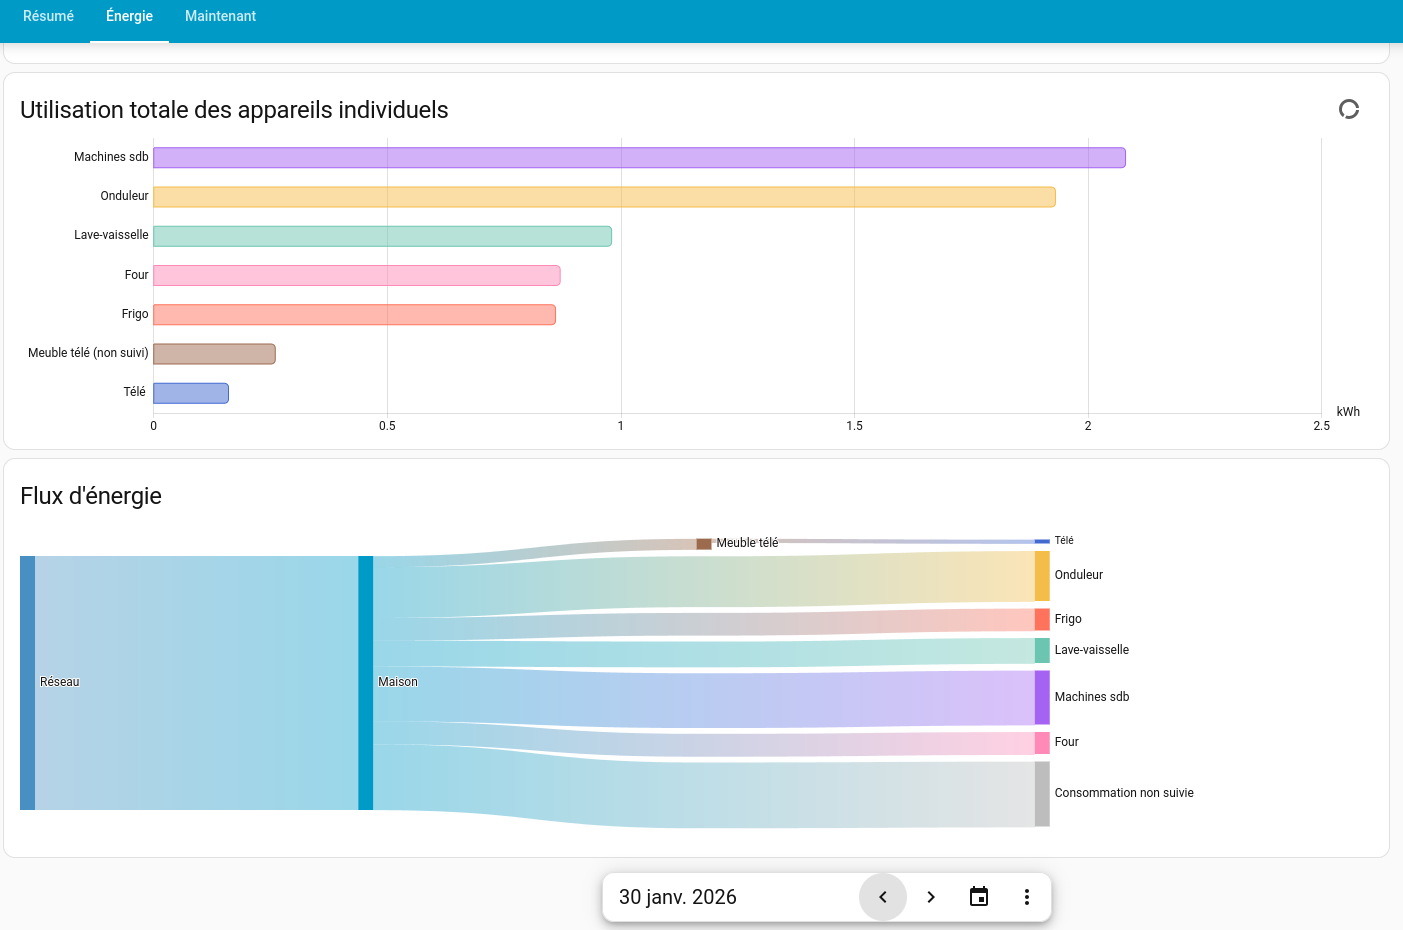
Task: Open the three-dot overflow menu
Action: coord(1026,897)
